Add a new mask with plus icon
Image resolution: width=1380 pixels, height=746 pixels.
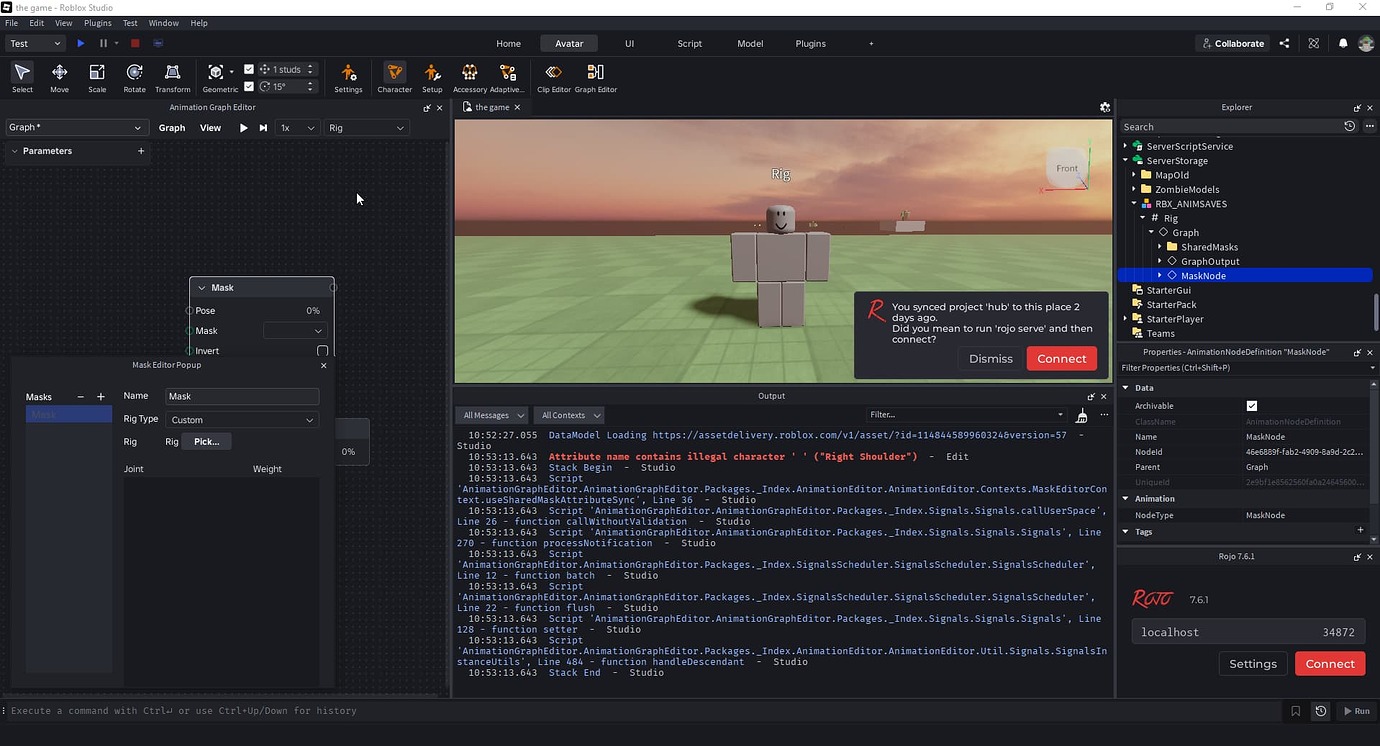[101, 397]
